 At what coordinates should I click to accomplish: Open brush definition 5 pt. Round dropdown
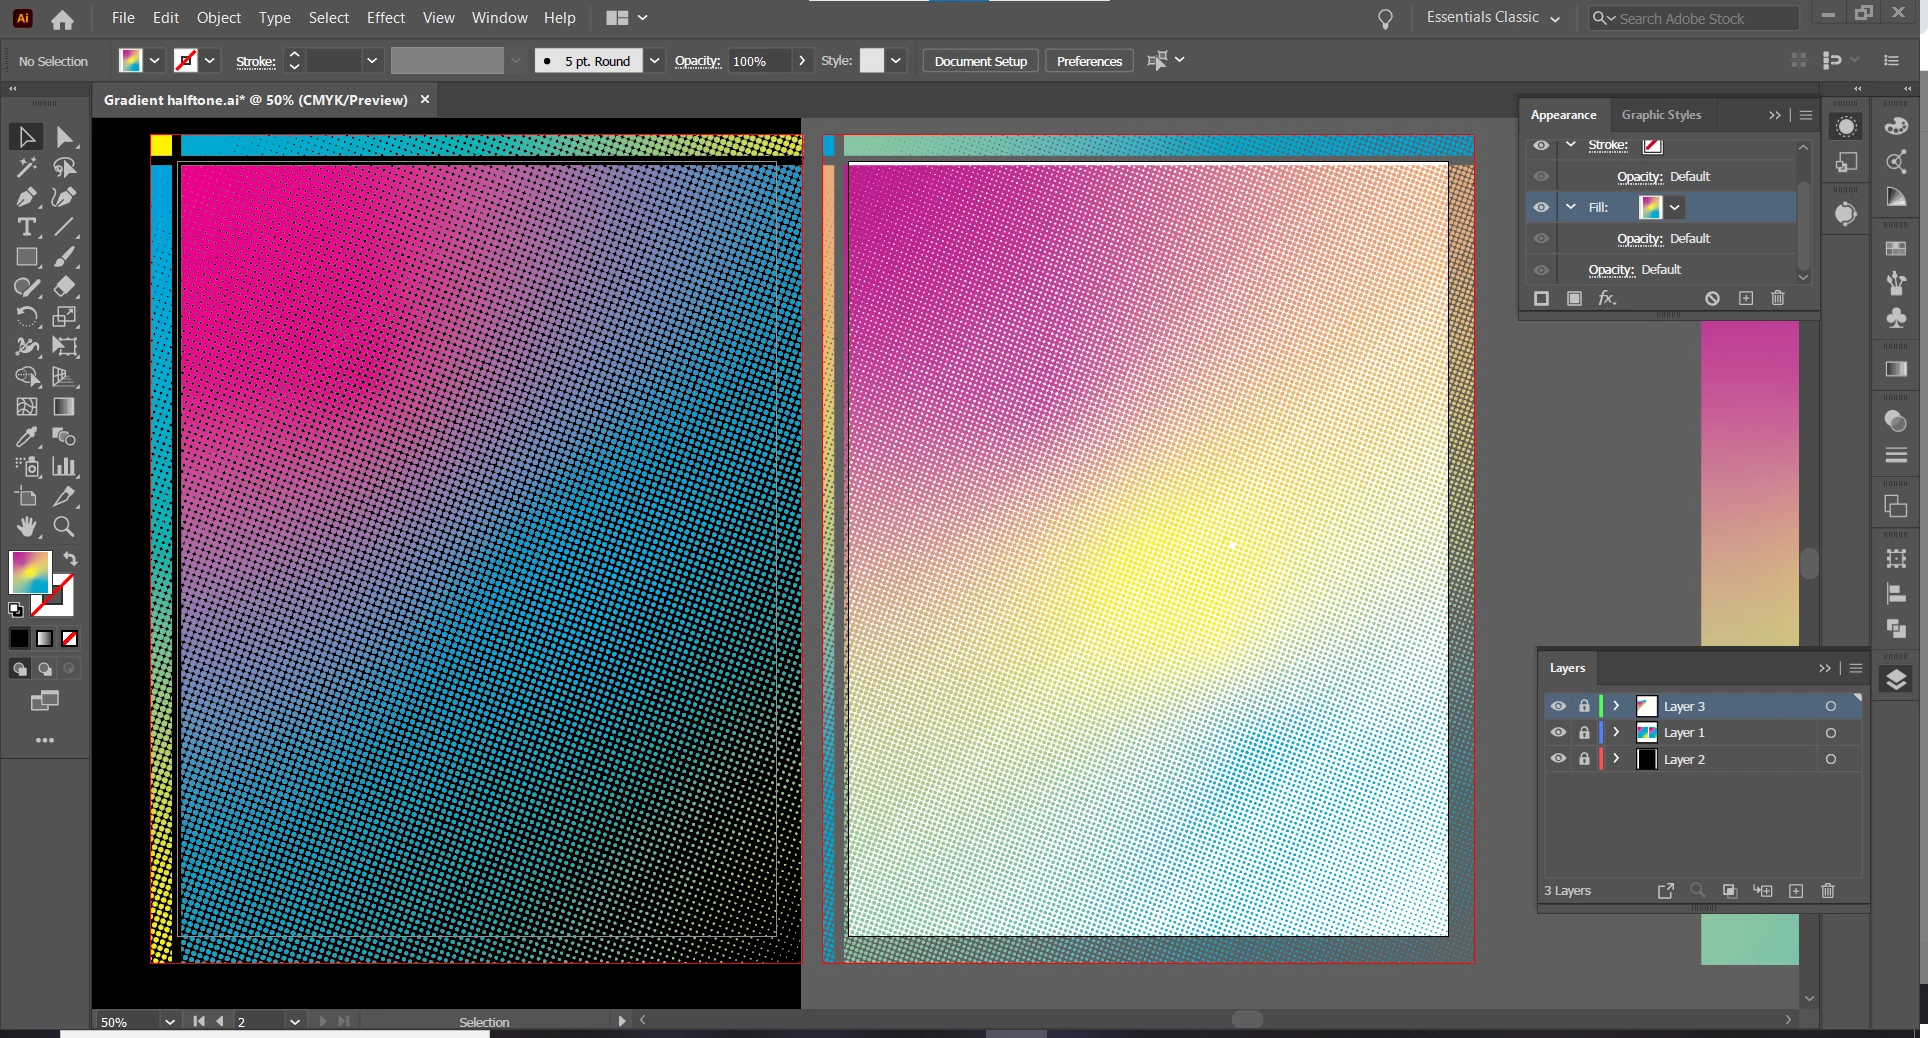(654, 61)
